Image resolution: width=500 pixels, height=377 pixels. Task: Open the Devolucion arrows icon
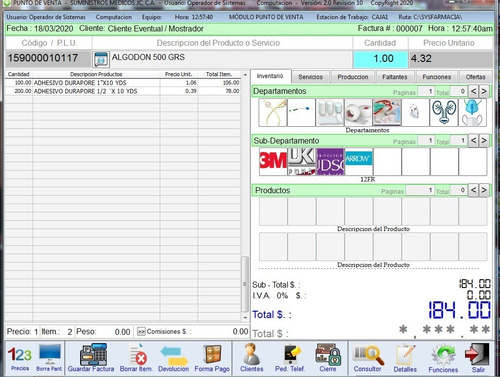[x=173, y=358]
